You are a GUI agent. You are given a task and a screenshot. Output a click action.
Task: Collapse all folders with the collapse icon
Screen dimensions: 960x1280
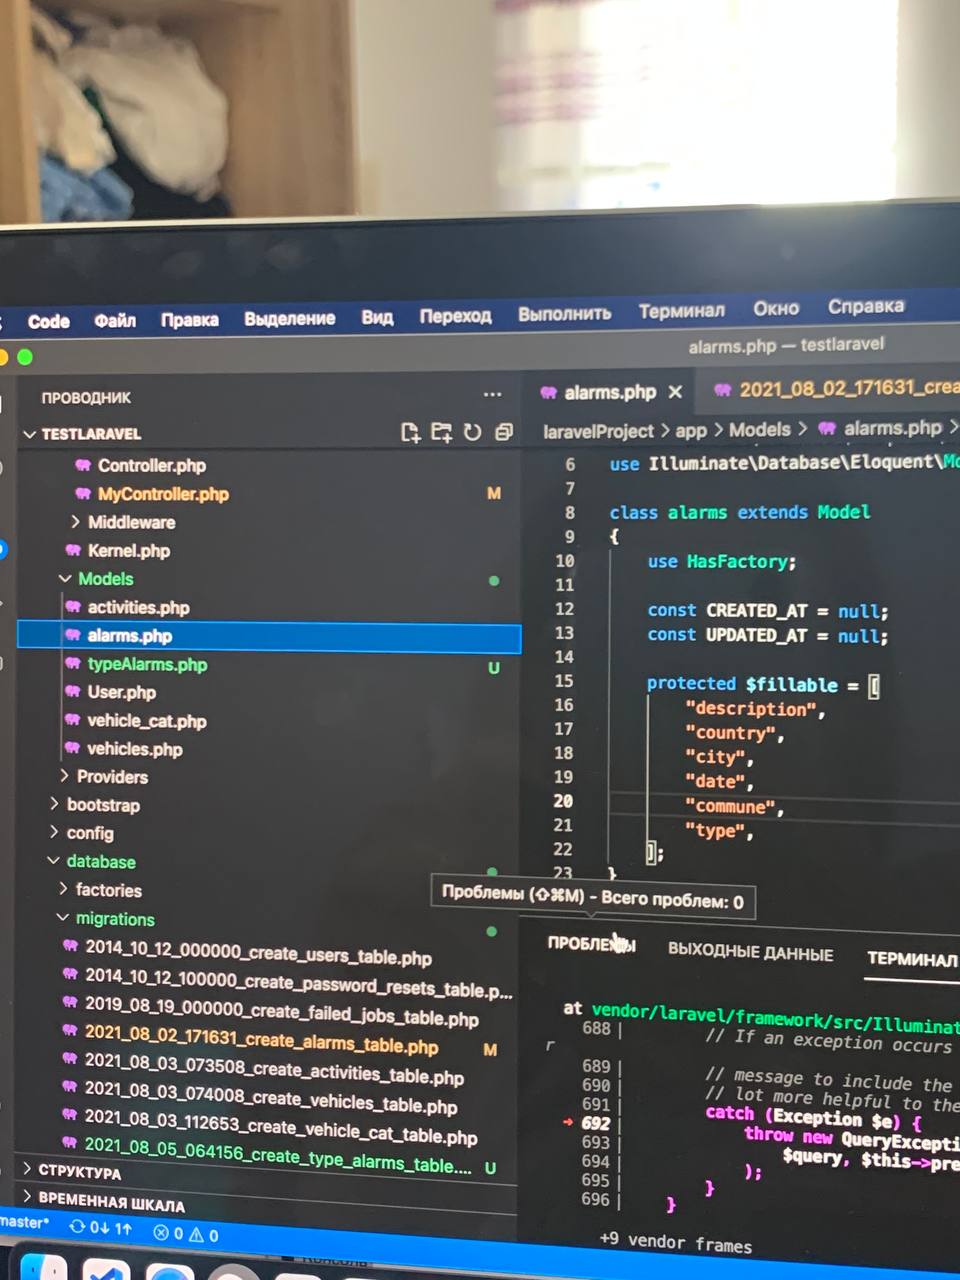[x=503, y=432]
